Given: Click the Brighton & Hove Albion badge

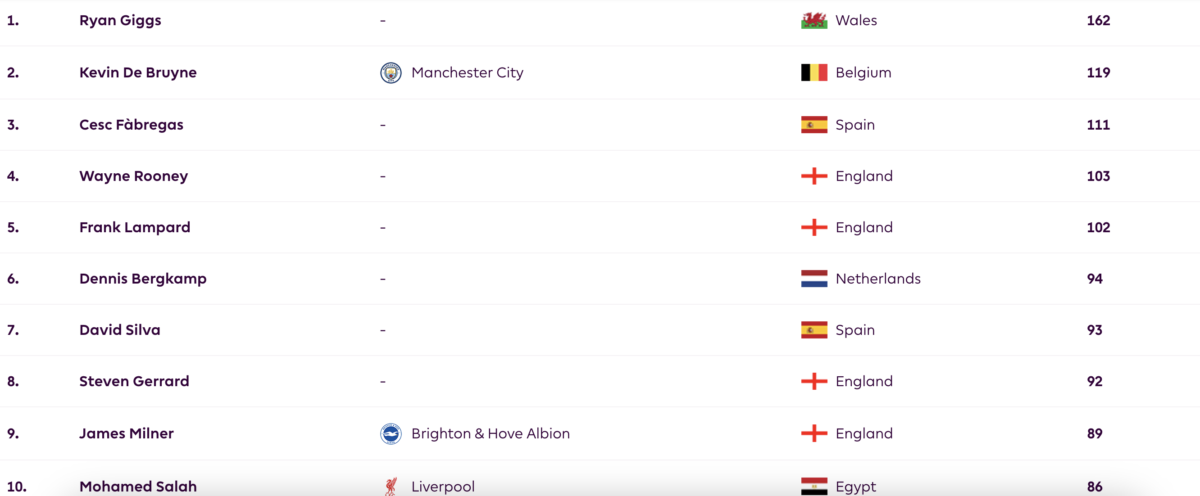Looking at the screenshot, I should 391,434.
